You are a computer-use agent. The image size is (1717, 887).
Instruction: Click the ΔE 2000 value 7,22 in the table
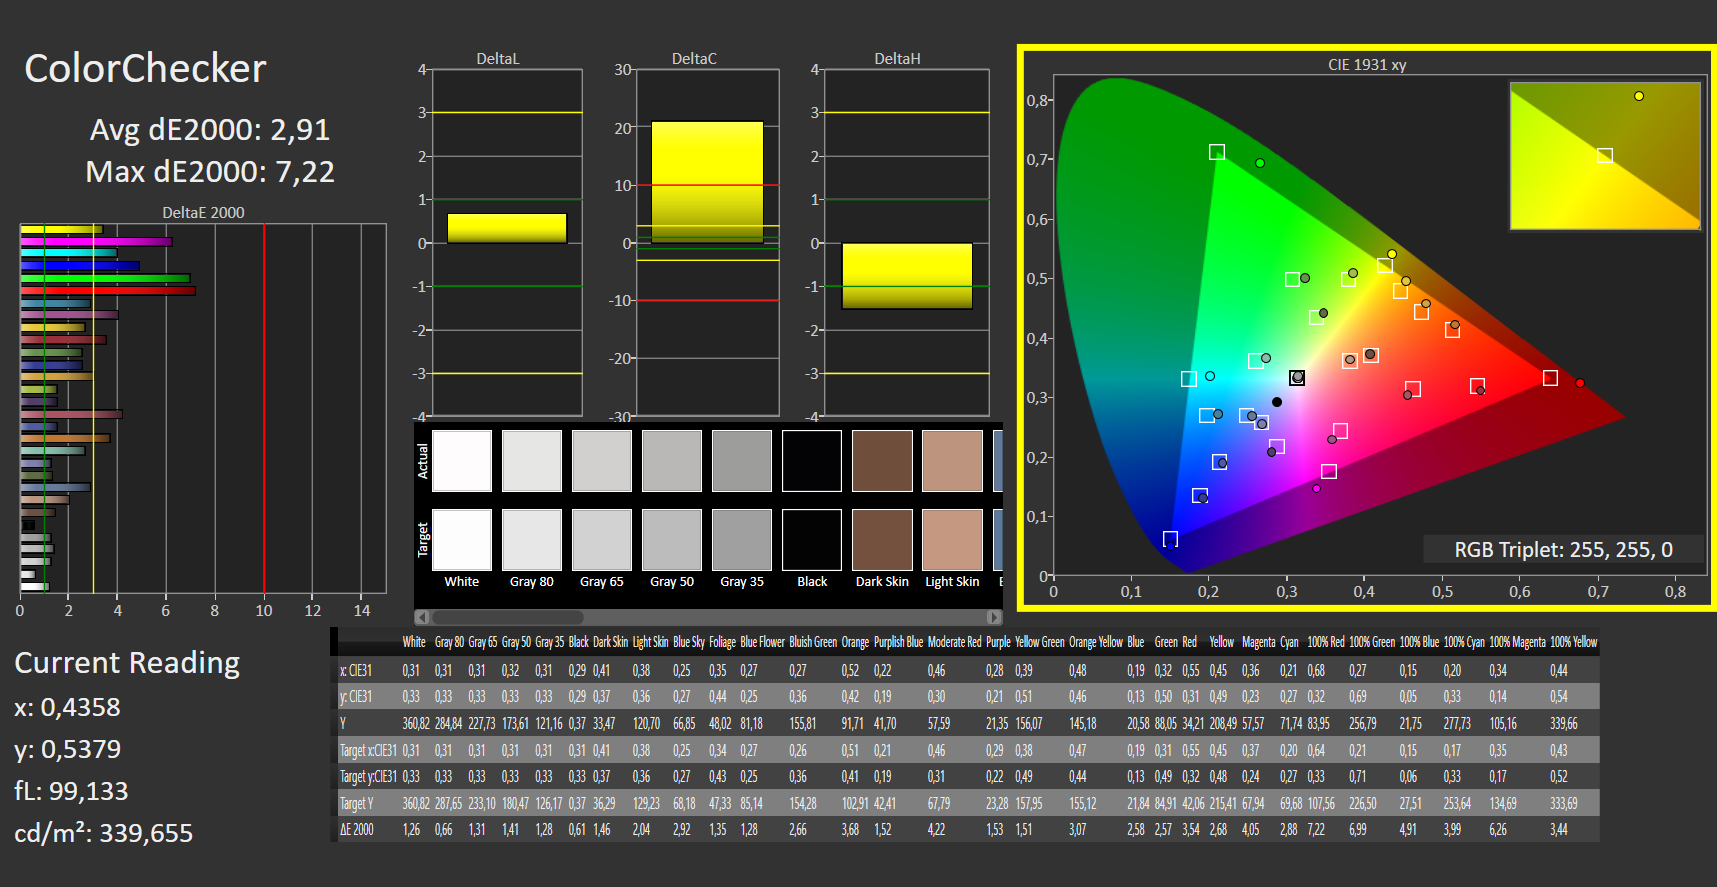[x=1316, y=829]
